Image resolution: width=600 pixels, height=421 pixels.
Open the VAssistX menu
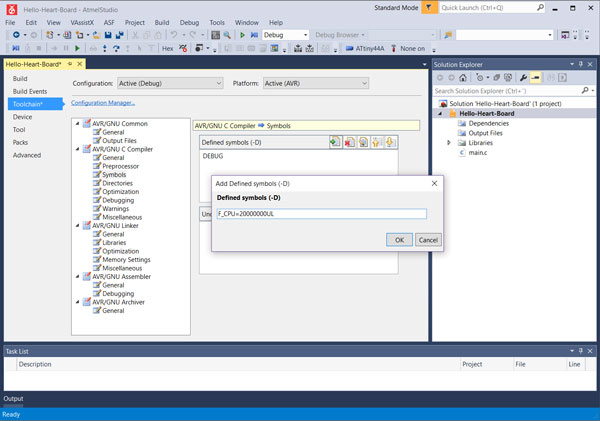[x=82, y=23]
